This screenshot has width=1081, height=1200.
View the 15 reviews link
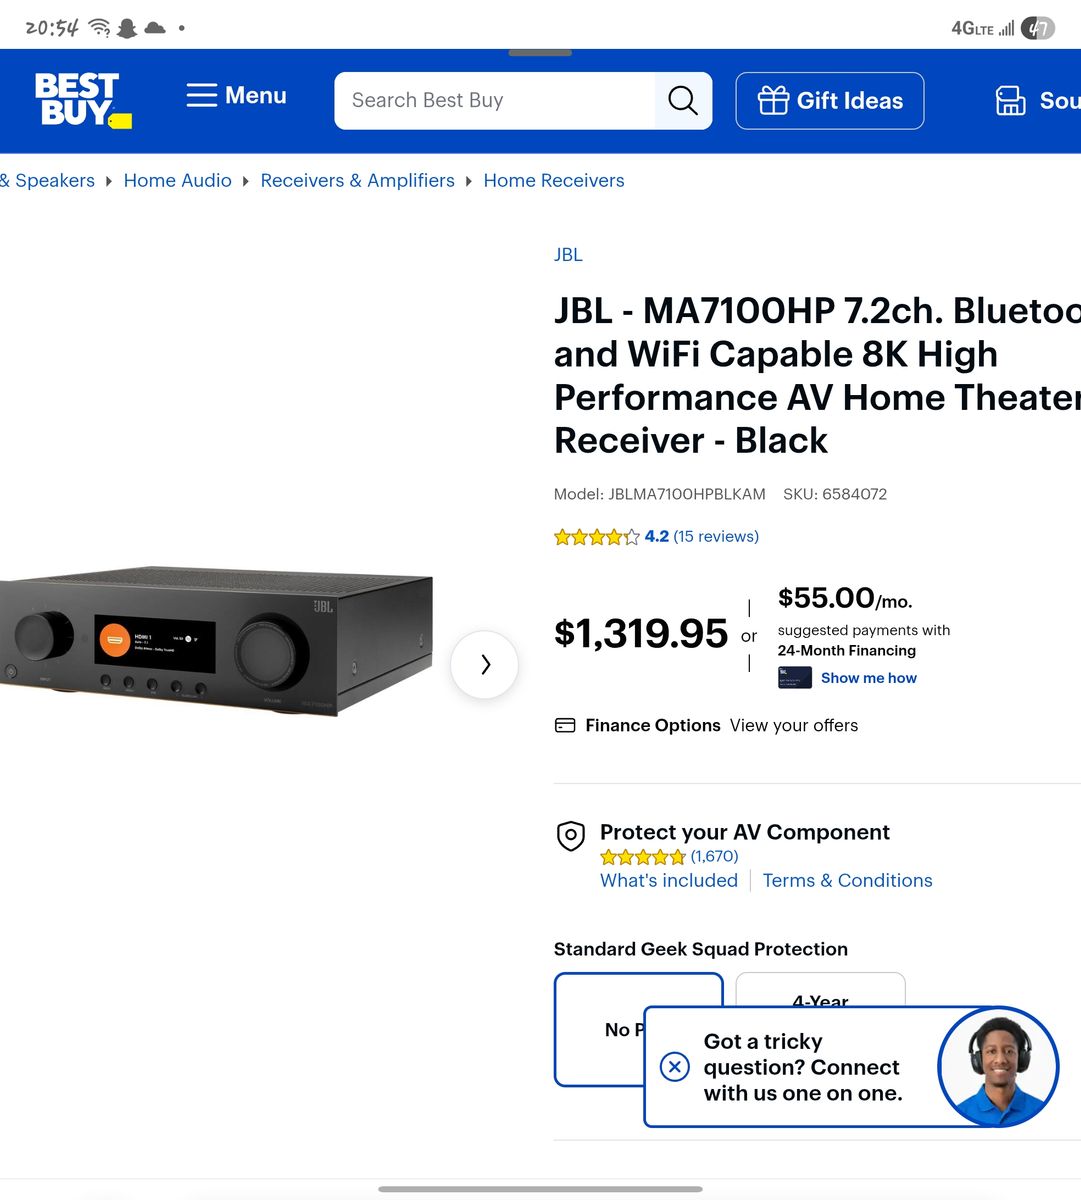click(x=716, y=537)
